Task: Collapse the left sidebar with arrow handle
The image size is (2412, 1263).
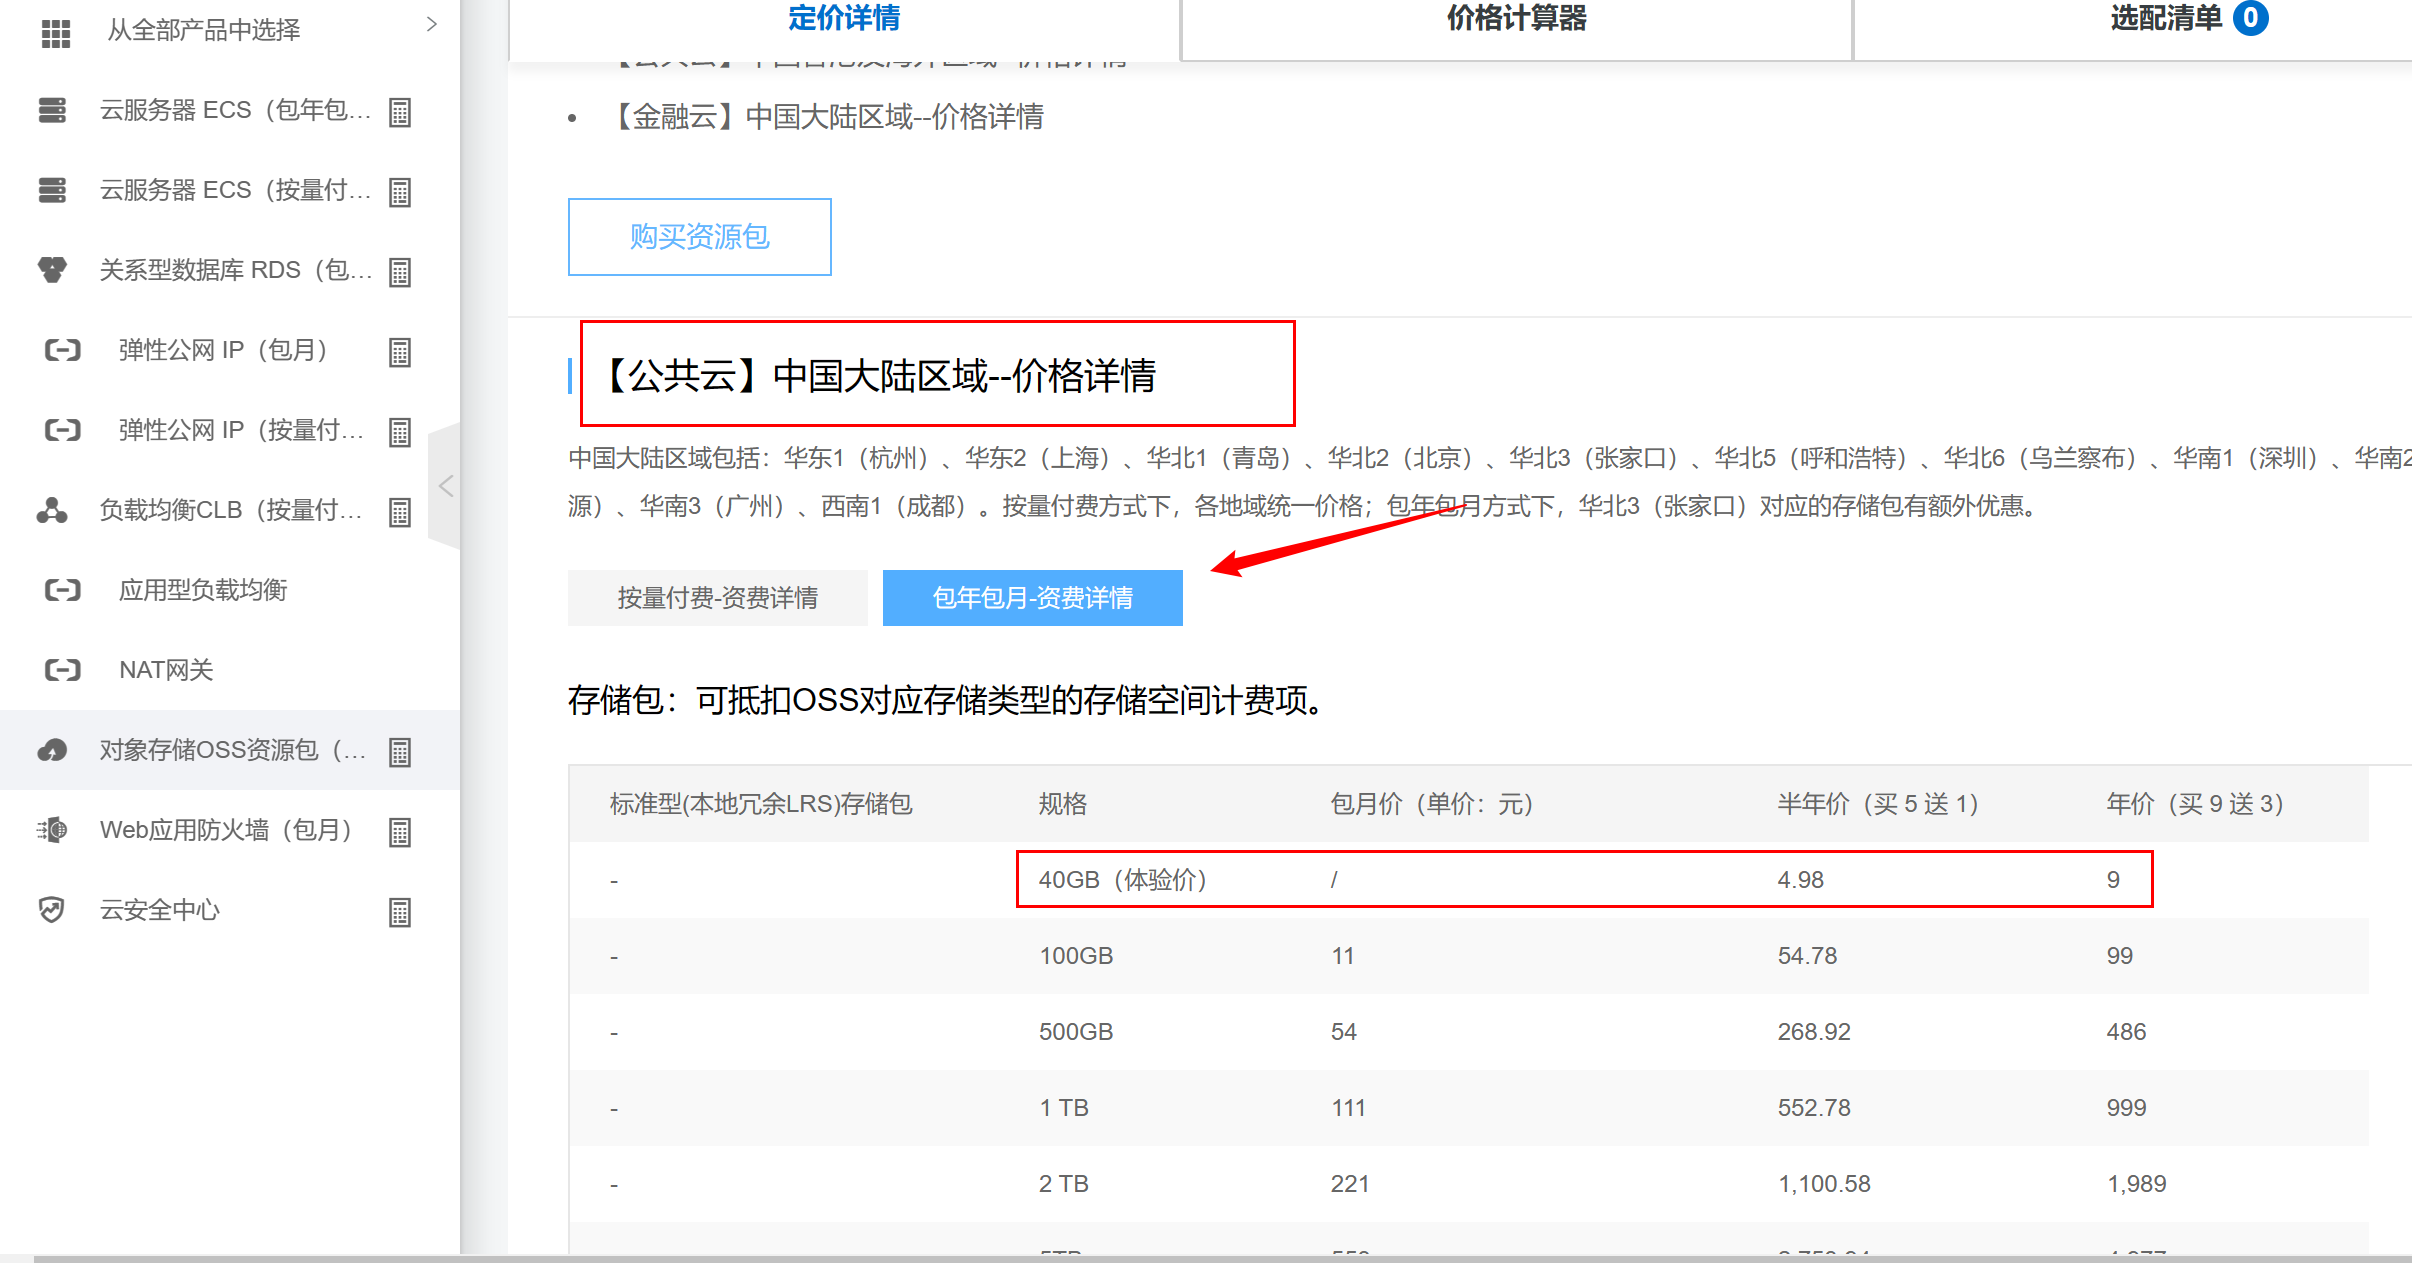Action: 446,486
